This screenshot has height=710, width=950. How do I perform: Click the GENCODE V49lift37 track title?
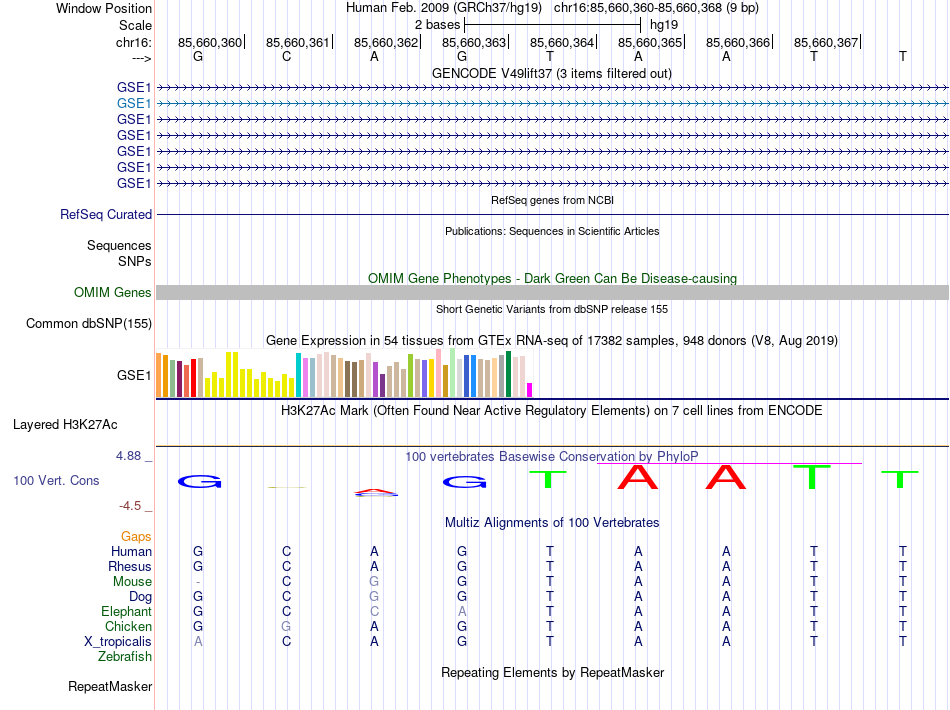(551, 73)
